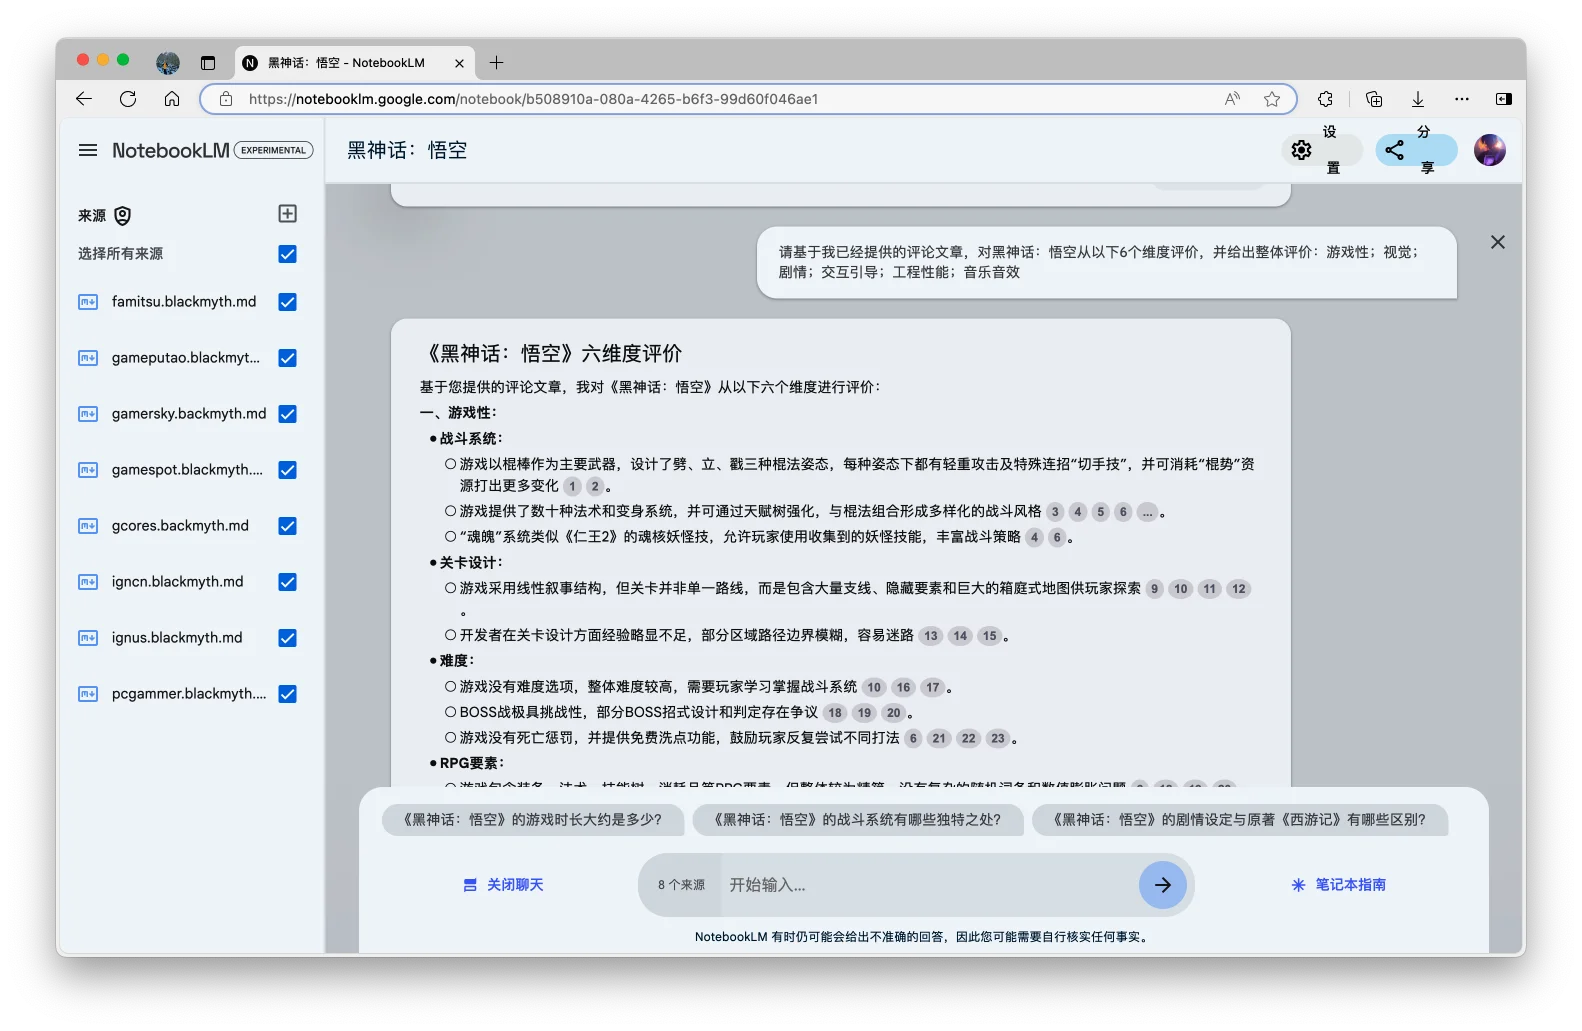Open the NotebookLM hamburger menu
The width and height of the screenshot is (1582, 1031).
[x=88, y=150]
